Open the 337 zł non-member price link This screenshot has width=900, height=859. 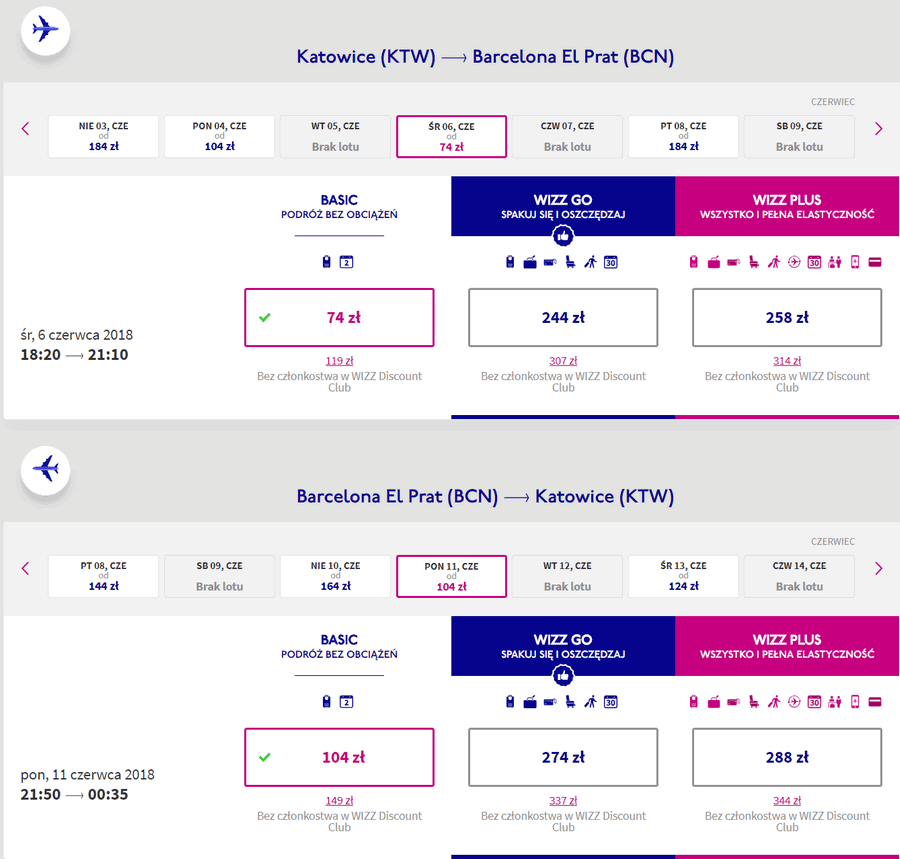[563, 800]
